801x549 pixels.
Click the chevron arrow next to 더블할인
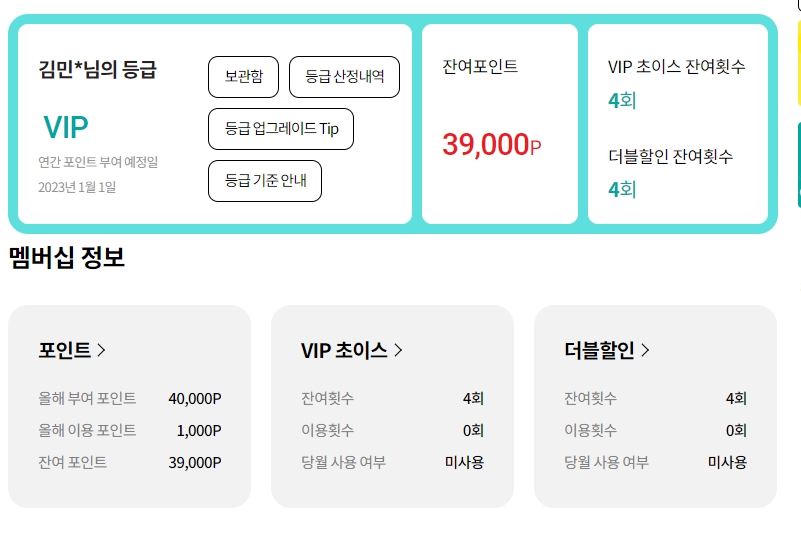pos(645,350)
